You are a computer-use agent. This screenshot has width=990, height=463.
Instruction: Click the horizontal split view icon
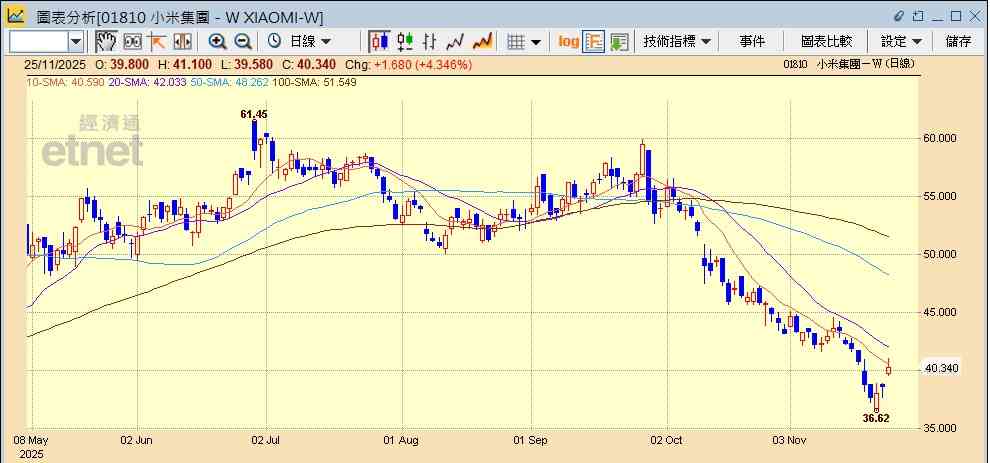[183, 41]
